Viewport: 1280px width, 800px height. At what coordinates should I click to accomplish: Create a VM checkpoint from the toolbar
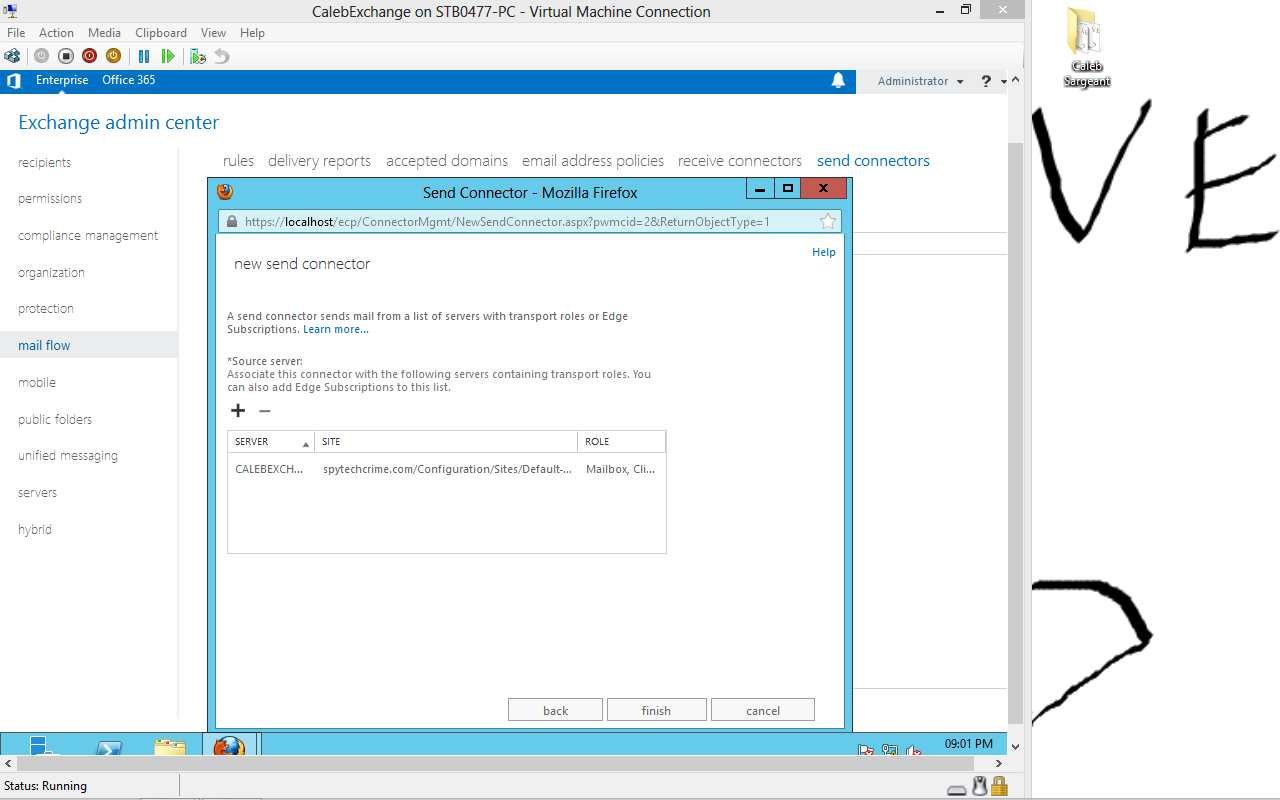198,56
